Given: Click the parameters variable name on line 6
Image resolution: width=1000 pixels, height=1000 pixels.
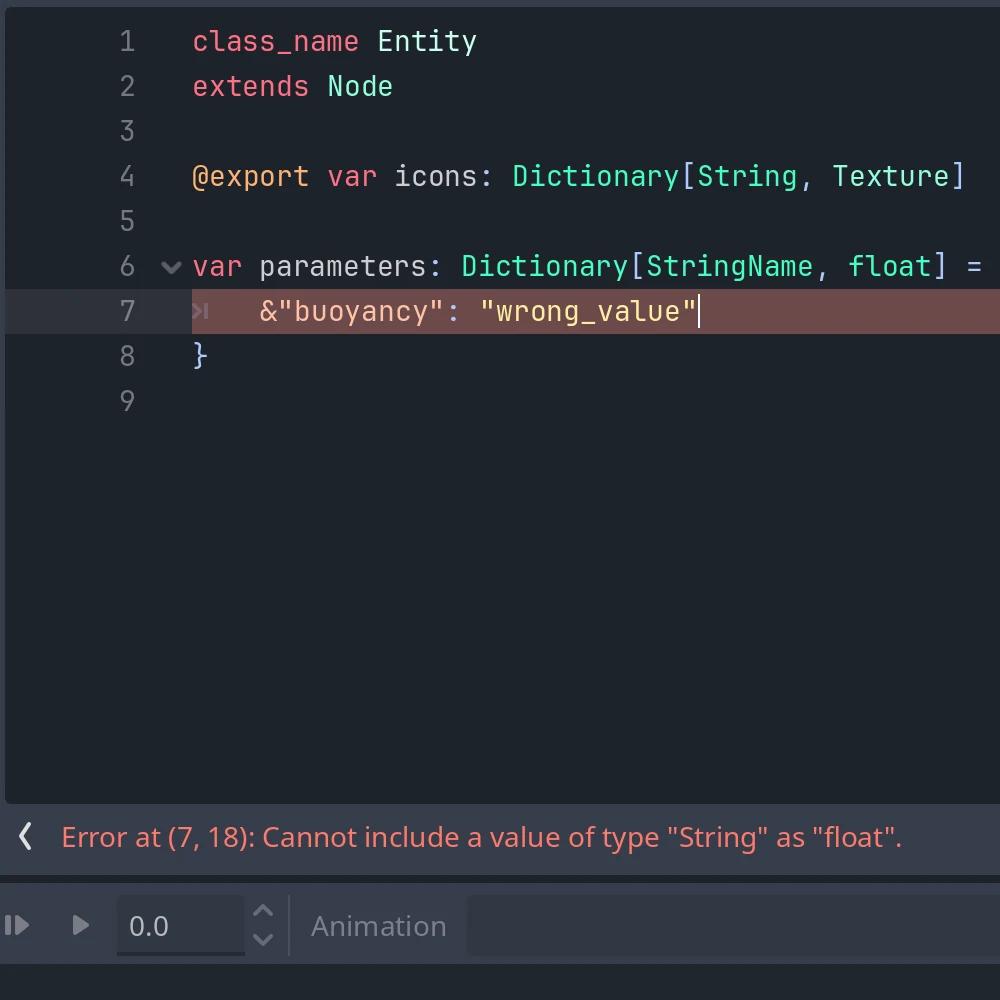Looking at the screenshot, I should coord(343,267).
